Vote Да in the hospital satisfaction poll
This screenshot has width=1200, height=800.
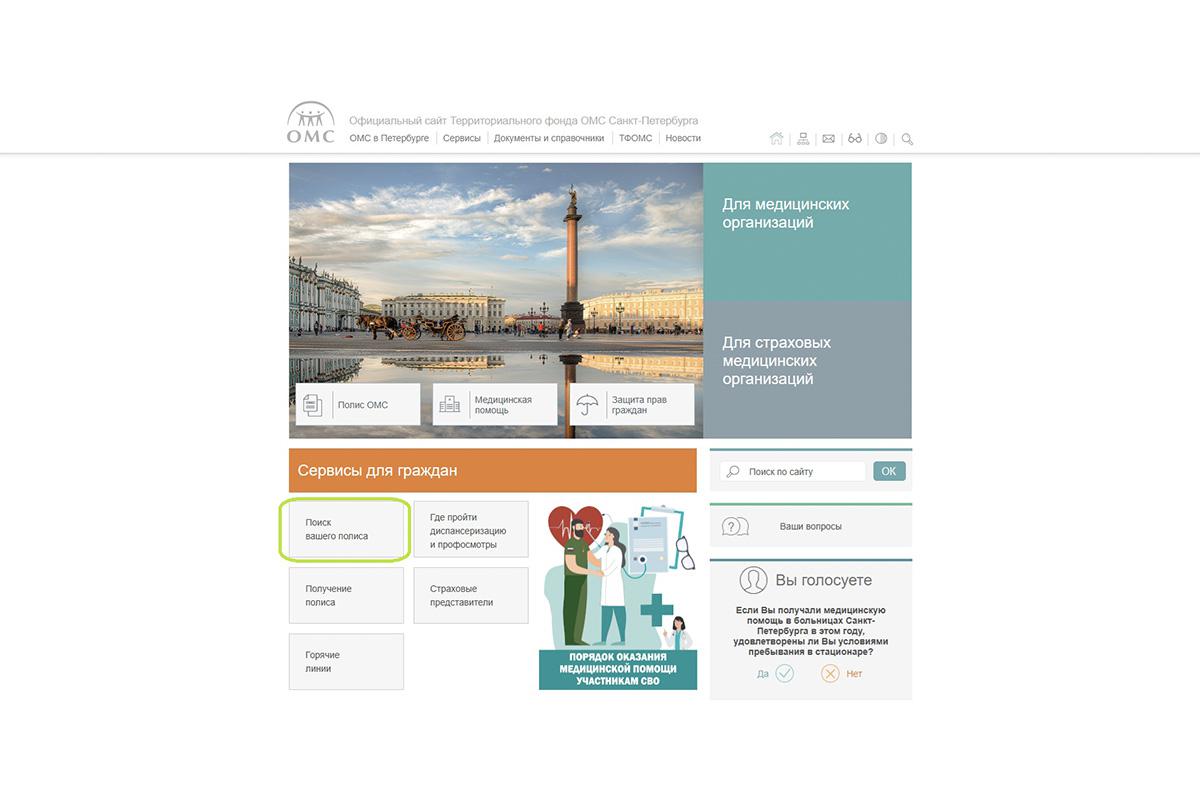(x=785, y=673)
